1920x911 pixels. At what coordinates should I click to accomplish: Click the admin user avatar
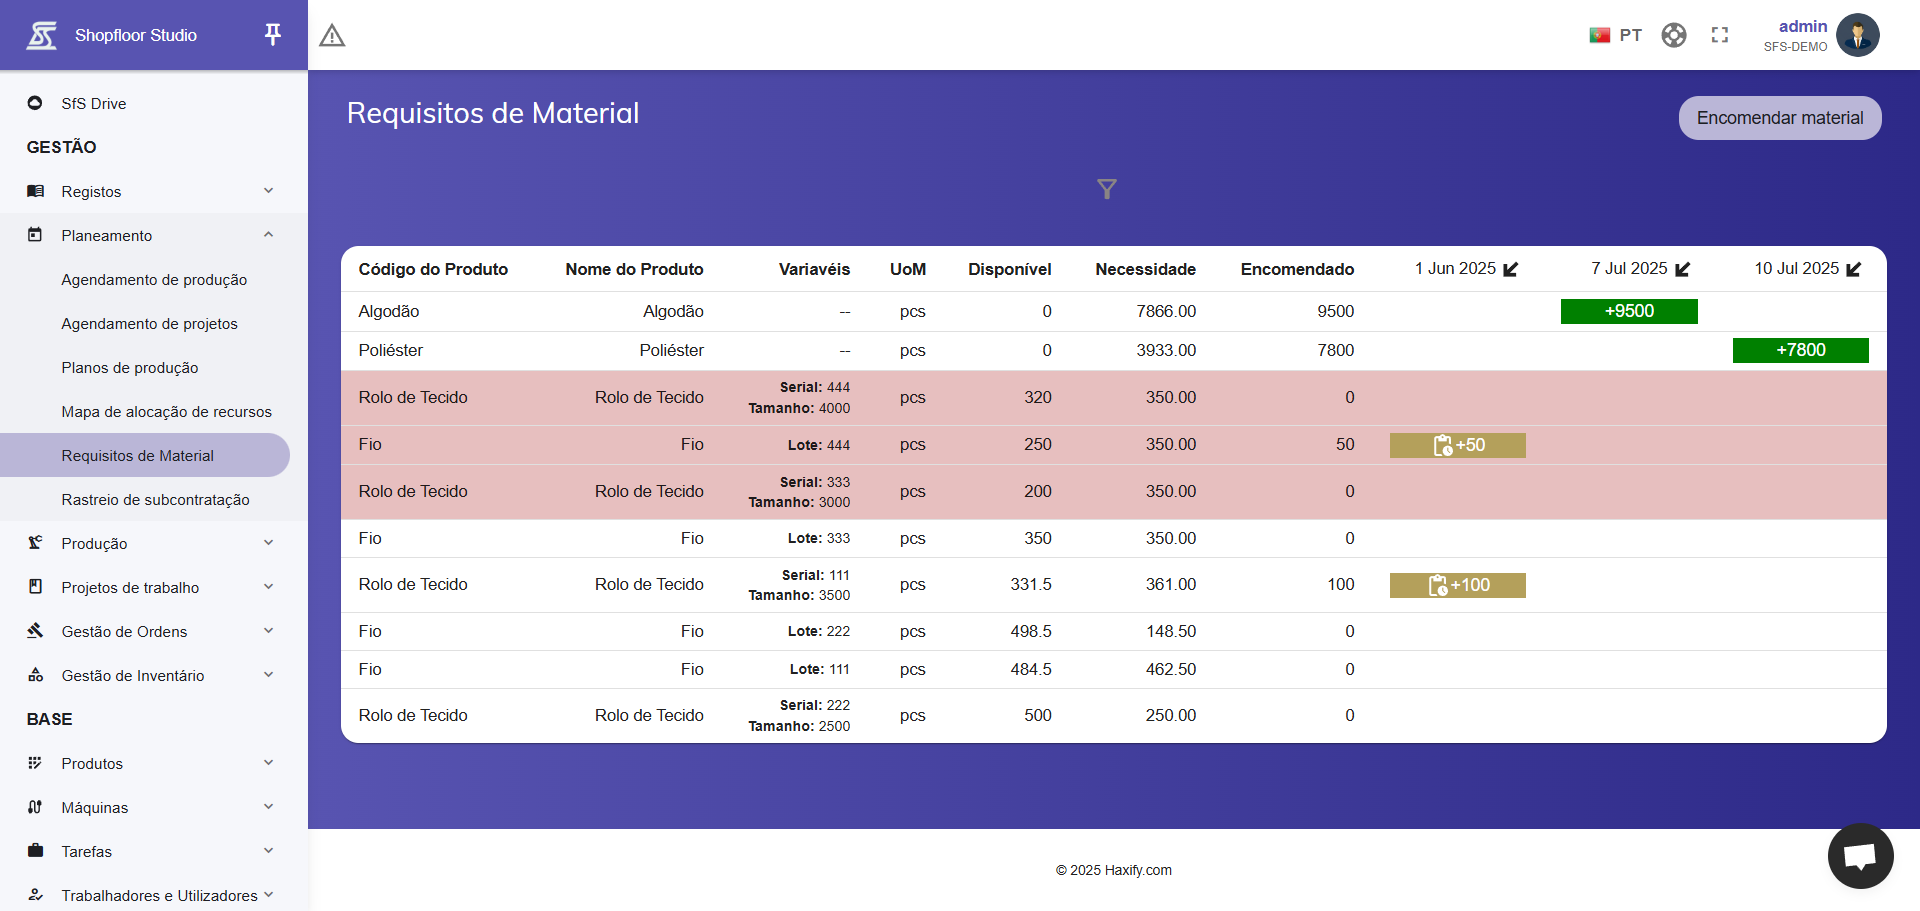(1857, 35)
